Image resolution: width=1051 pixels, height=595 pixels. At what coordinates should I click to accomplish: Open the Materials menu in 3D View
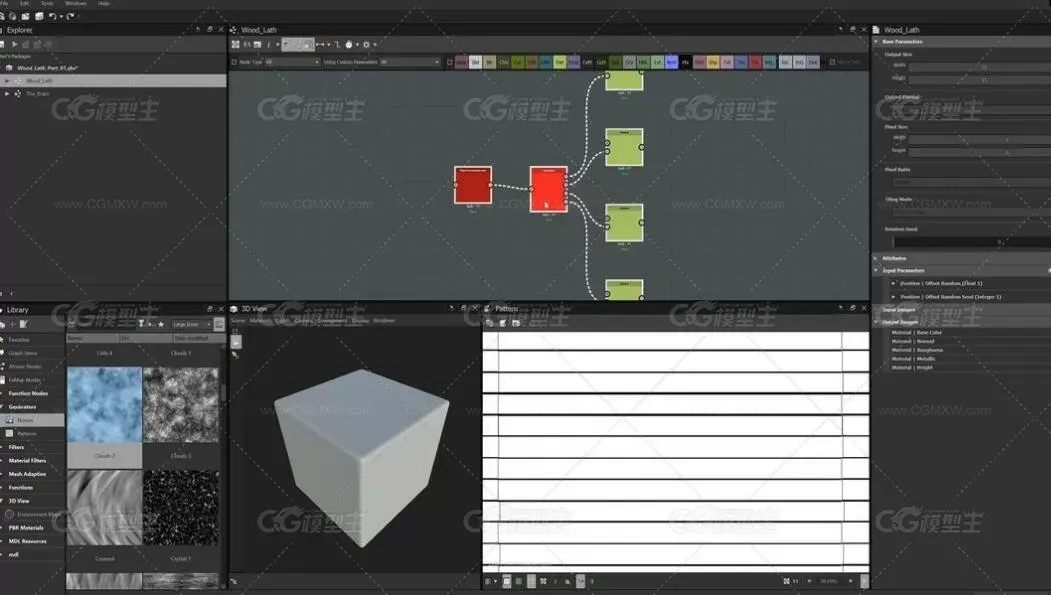[260, 320]
